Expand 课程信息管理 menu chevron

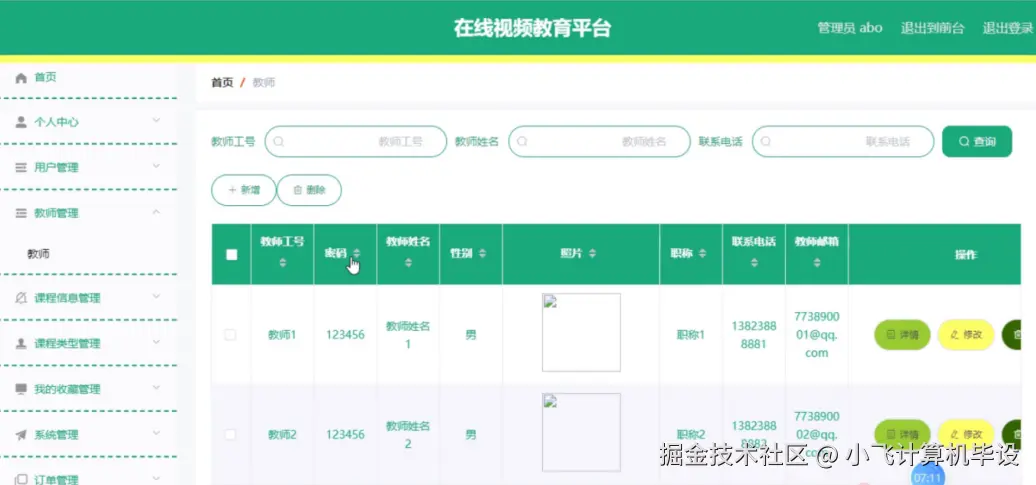(x=156, y=297)
